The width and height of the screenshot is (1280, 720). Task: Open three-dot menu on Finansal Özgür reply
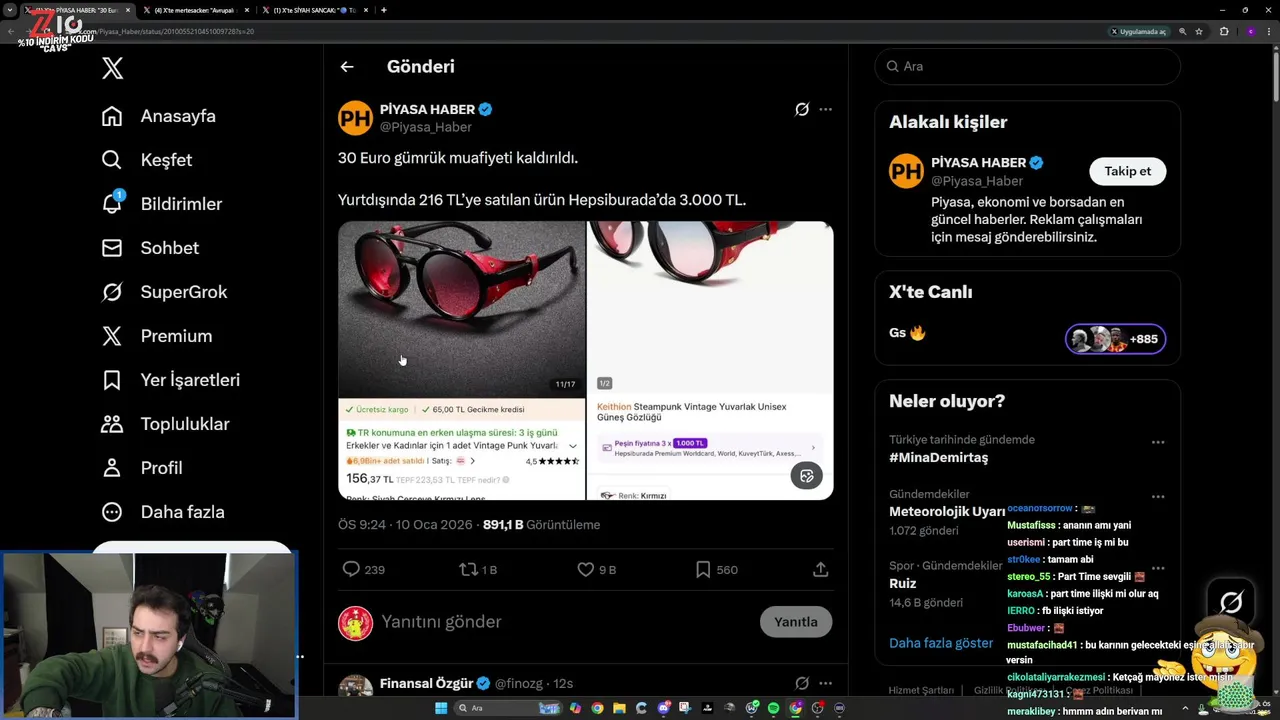click(825, 683)
